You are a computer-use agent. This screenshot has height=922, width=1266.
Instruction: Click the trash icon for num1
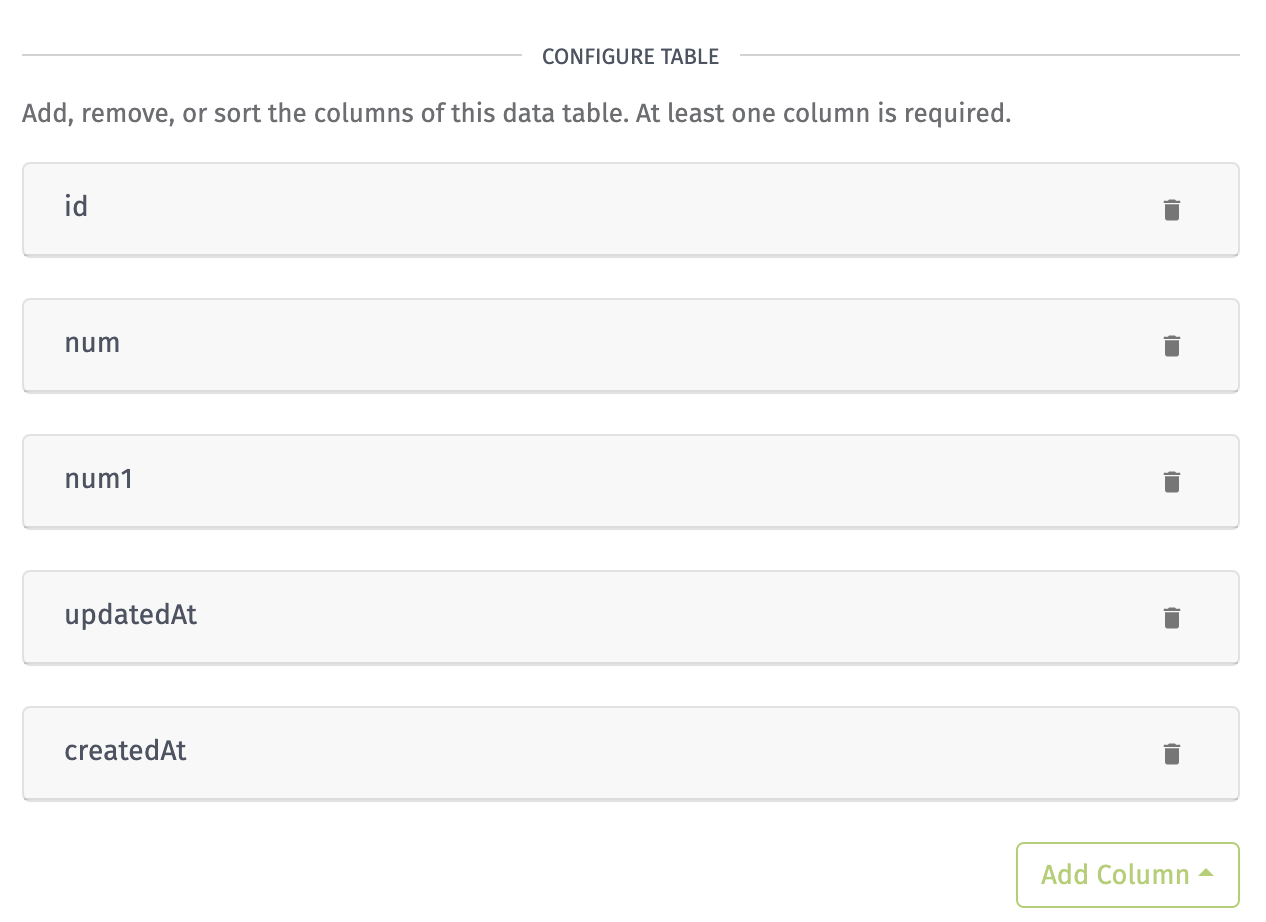1172,482
